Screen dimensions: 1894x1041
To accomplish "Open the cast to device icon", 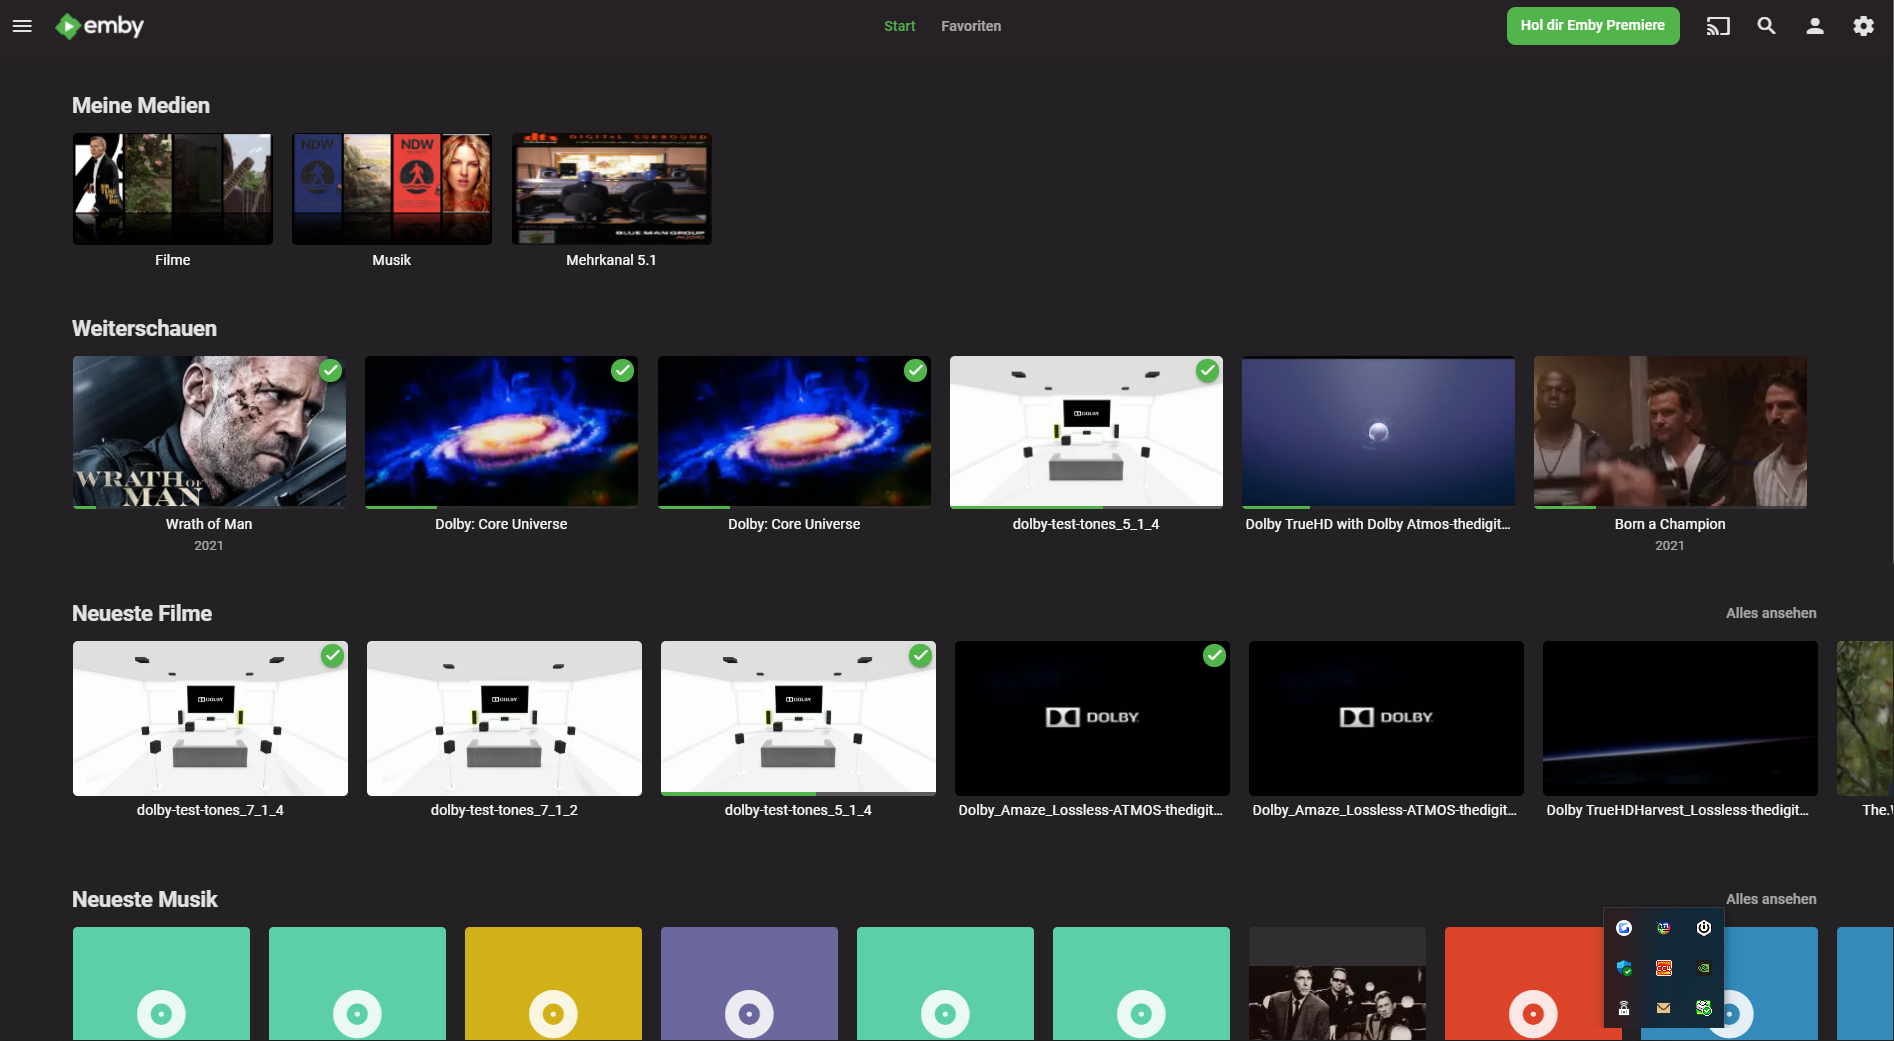I will pos(1718,26).
